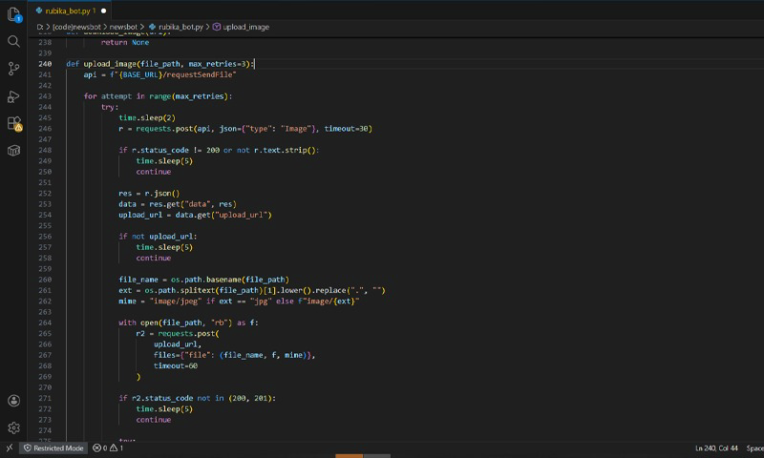Viewport: 764px width, 458px height.
Task: Click the 'ext = os.path.splitext' line
Action: coord(252,290)
